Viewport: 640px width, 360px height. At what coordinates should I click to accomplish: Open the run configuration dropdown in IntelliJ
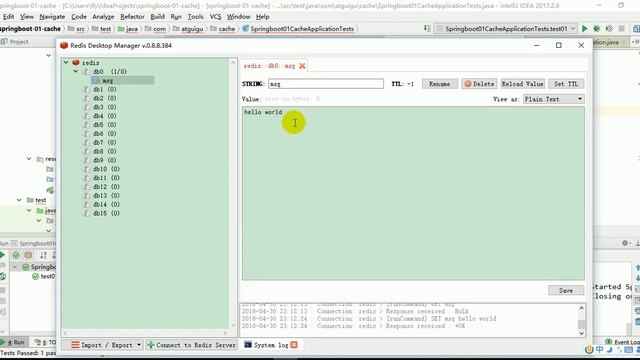(506, 29)
